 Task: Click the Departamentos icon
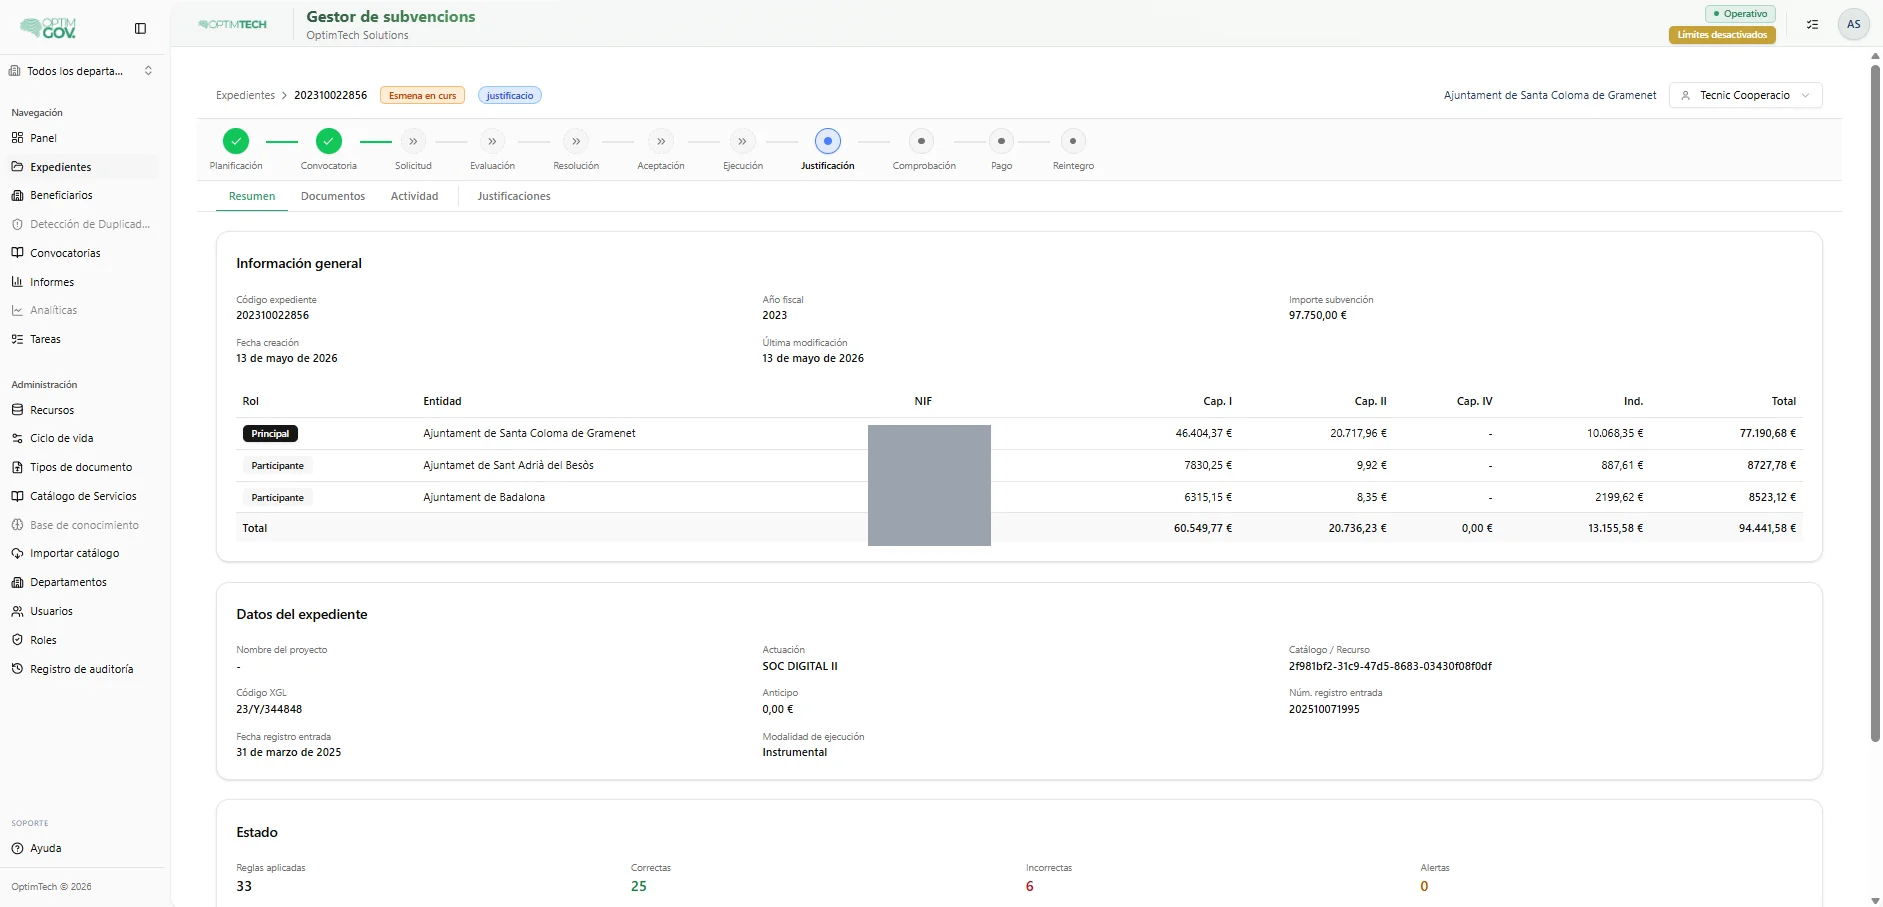17,582
